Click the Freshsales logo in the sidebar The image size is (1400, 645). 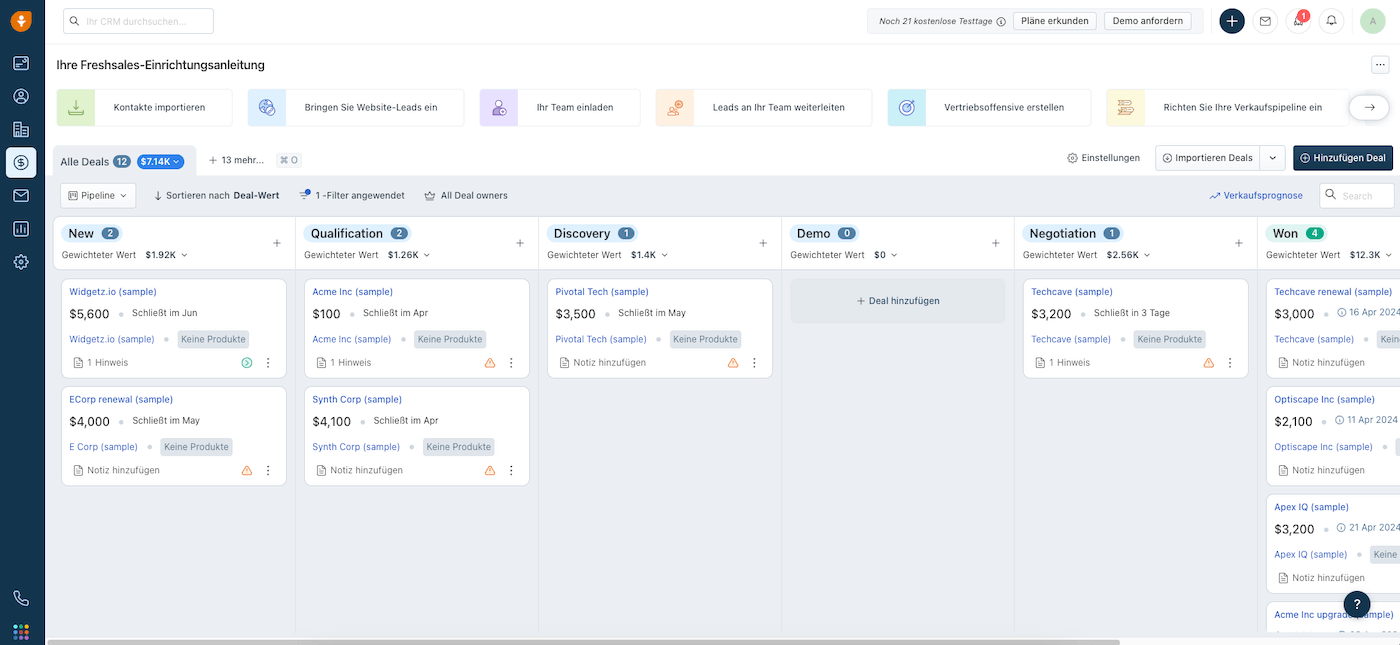pyautogui.click(x=21, y=20)
